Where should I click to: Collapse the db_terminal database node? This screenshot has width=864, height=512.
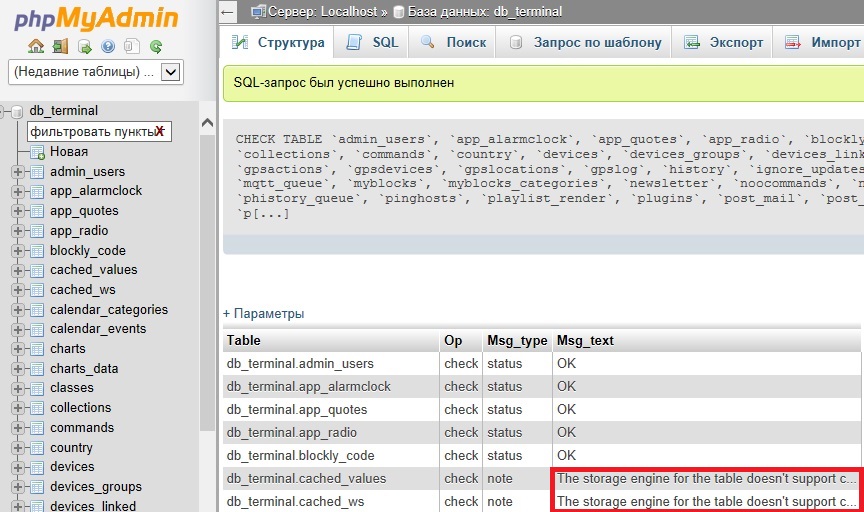(x=4, y=111)
